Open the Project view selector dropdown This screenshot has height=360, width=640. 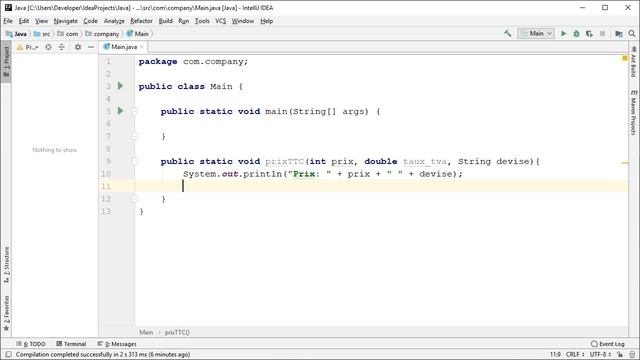click(x=27, y=47)
